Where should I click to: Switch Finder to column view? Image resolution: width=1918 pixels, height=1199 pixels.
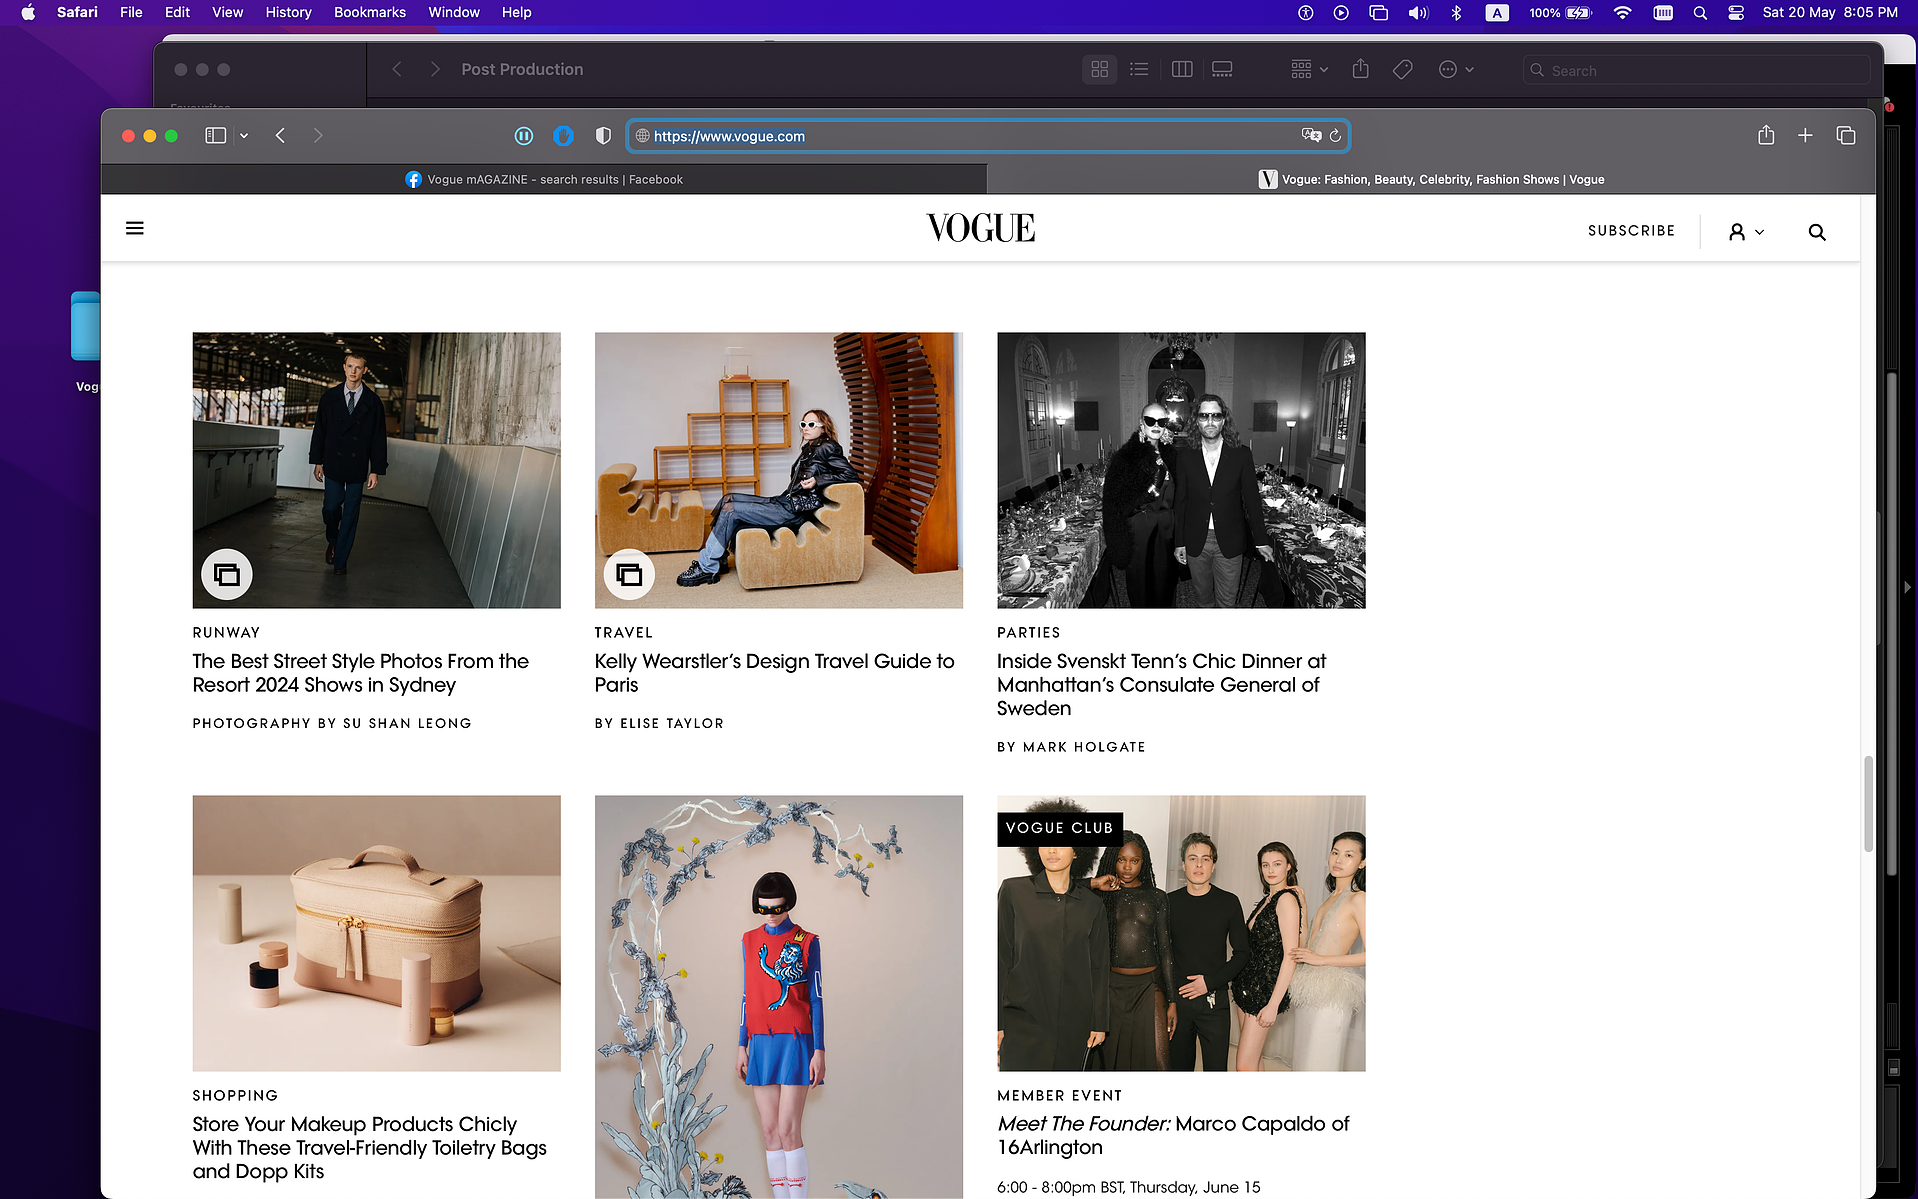tap(1182, 69)
